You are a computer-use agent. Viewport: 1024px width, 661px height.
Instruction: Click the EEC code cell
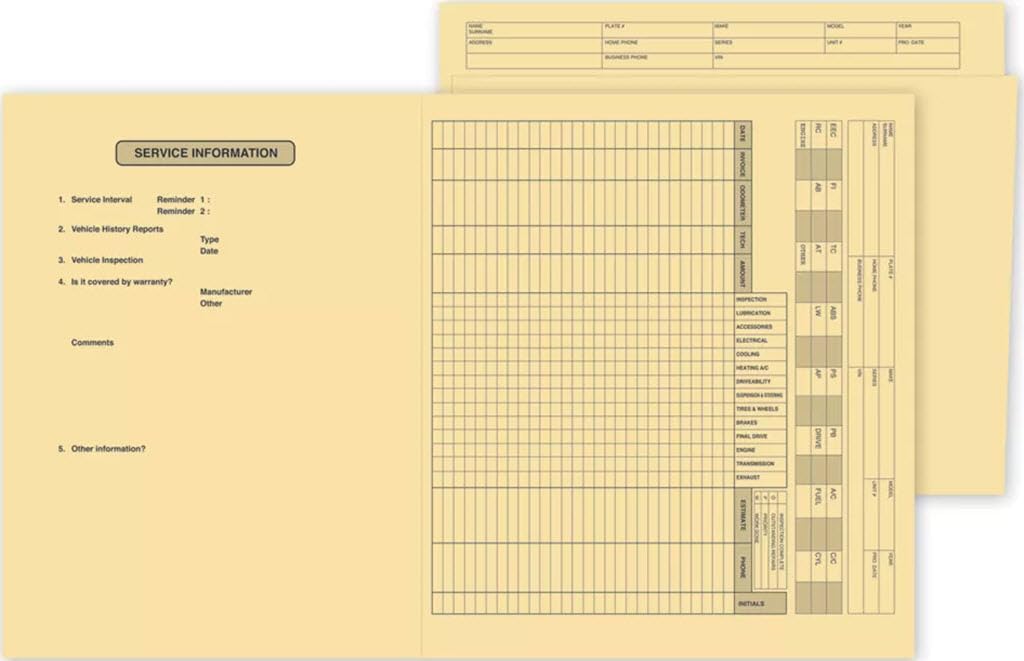point(834,135)
